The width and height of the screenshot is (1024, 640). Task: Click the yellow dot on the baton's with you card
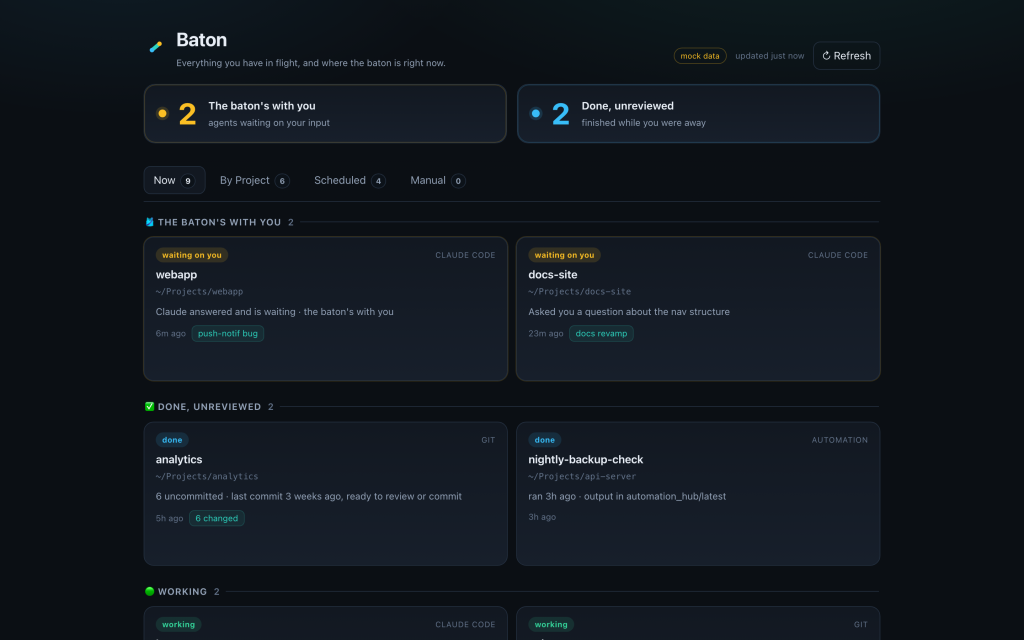tap(162, 114)
